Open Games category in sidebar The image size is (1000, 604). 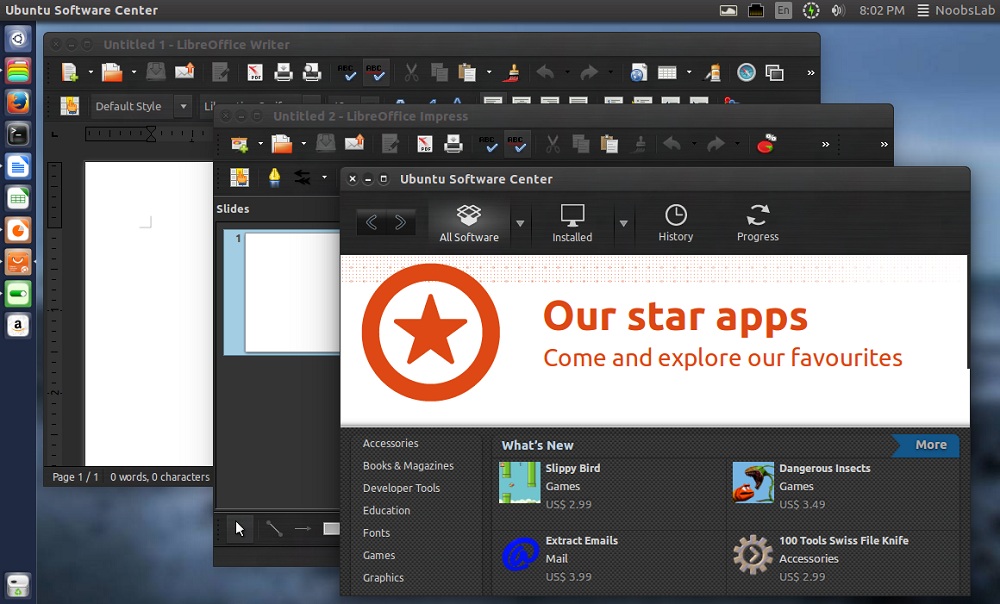[379, 555]
